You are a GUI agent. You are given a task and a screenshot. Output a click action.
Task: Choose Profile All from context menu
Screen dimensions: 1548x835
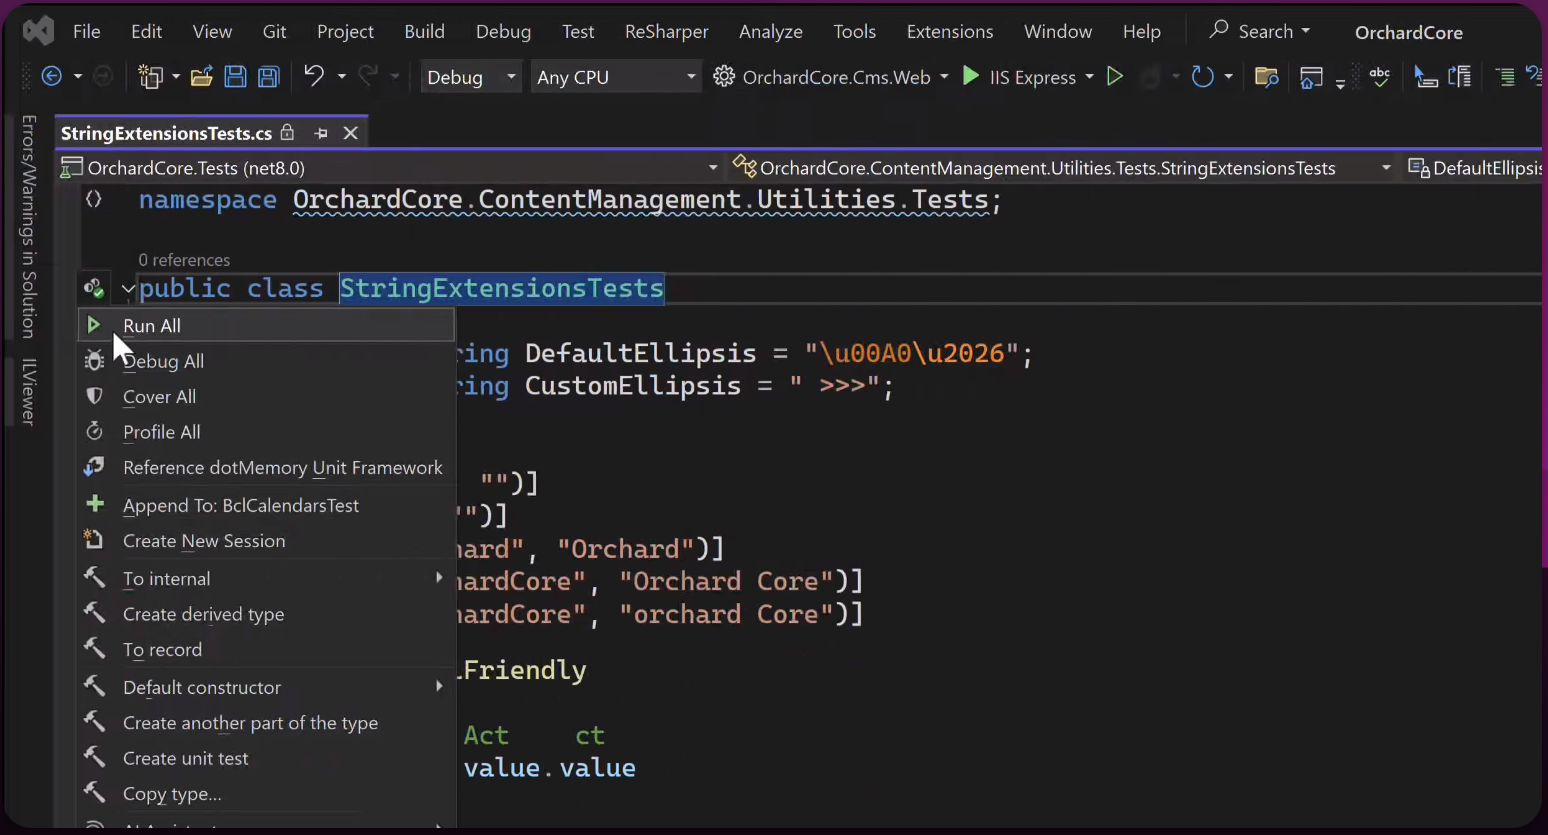pyautogui.click(x=266, y=432)
